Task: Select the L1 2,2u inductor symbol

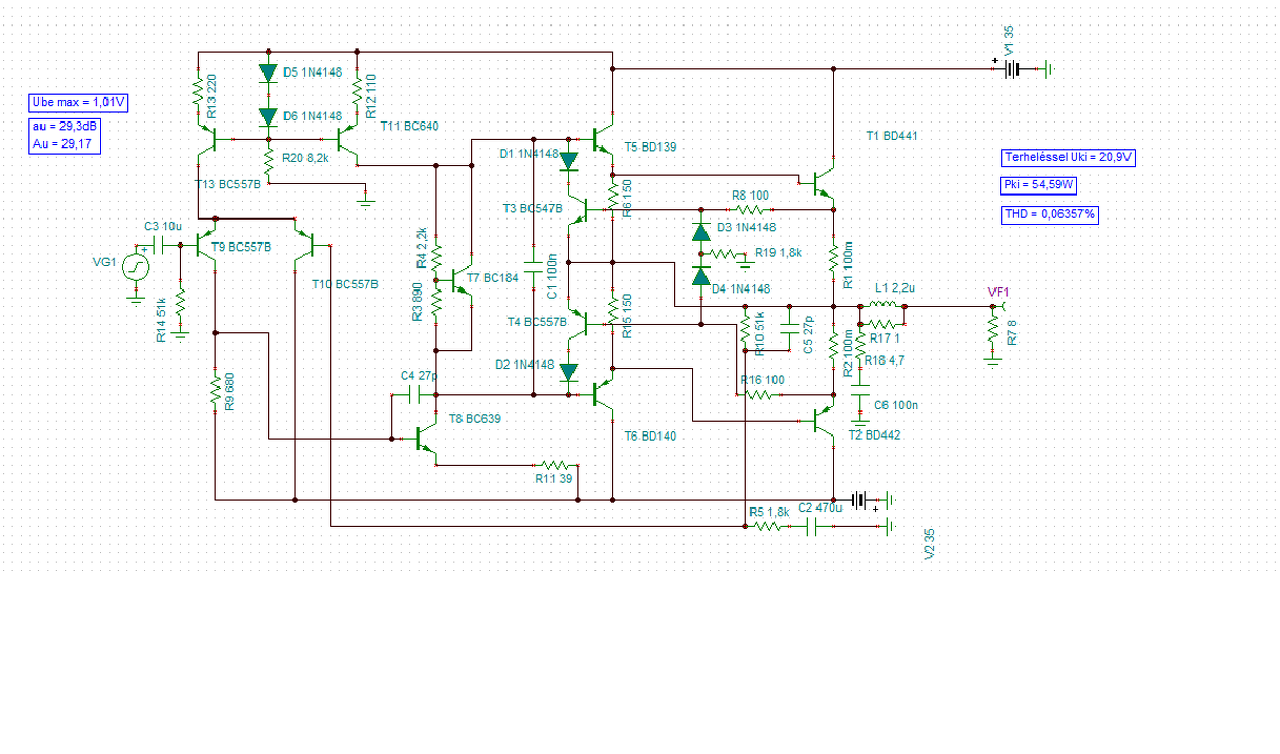Action: (883, 305)
